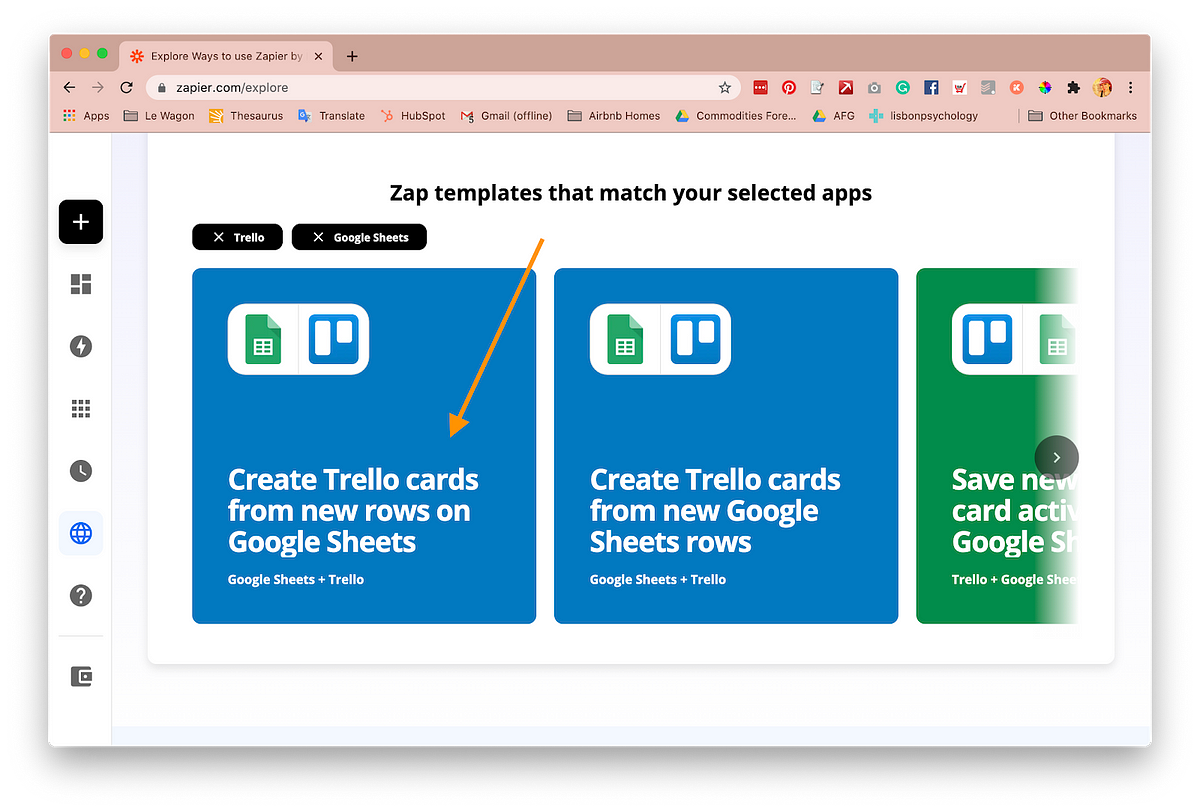Click the Facebook extension icon
Screen dimensions: 1200x812
pos(931,88)
